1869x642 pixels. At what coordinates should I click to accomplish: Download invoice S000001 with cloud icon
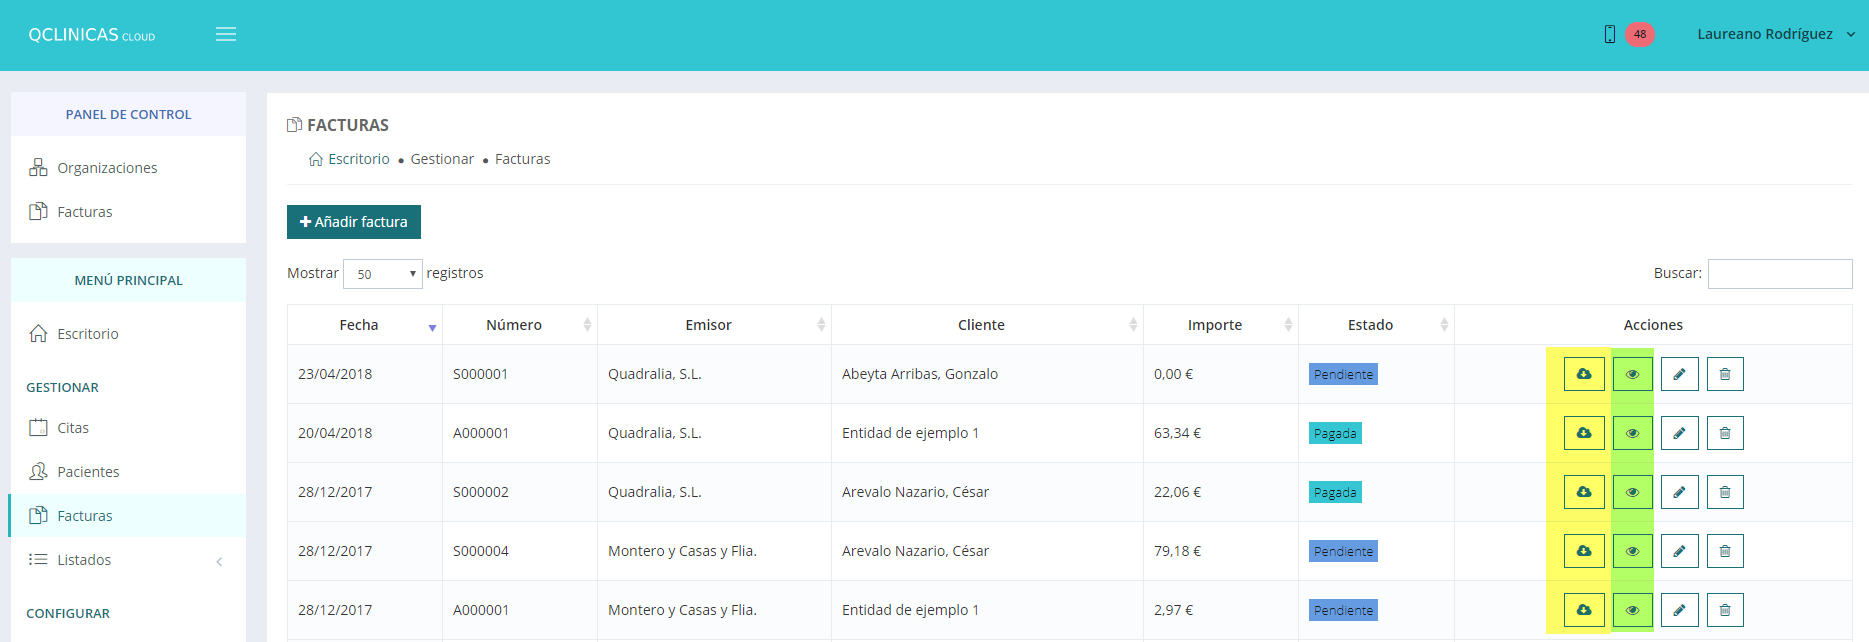(x=1584, y=374)
